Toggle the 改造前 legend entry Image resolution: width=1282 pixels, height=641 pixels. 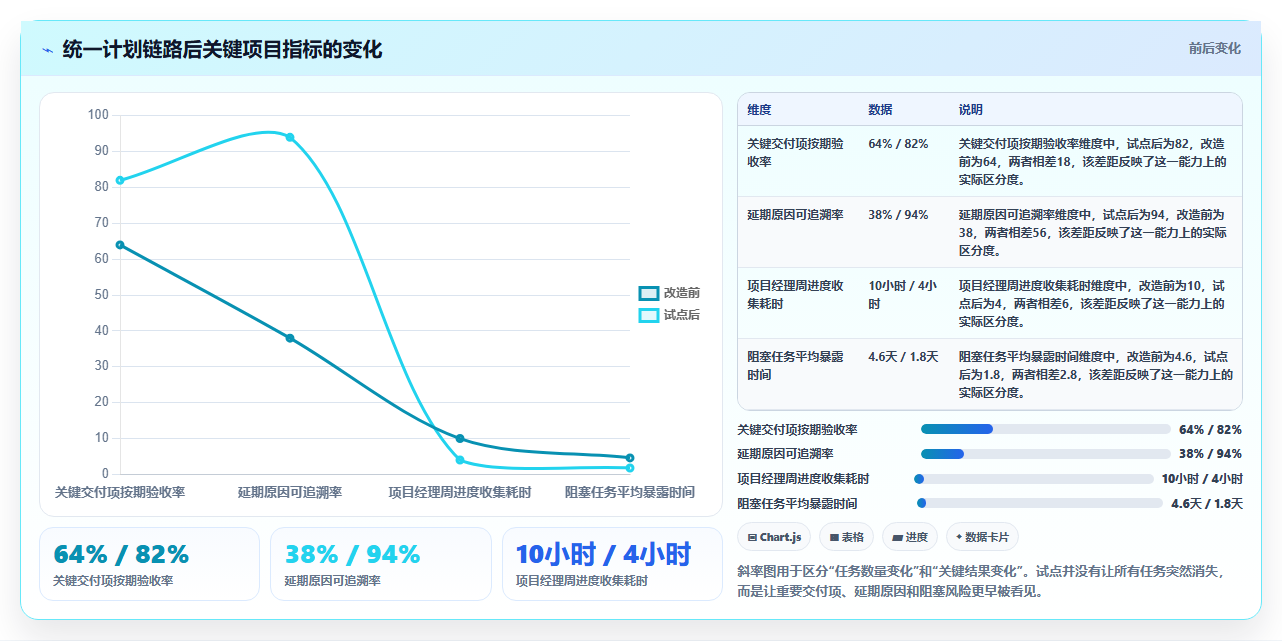669,293
